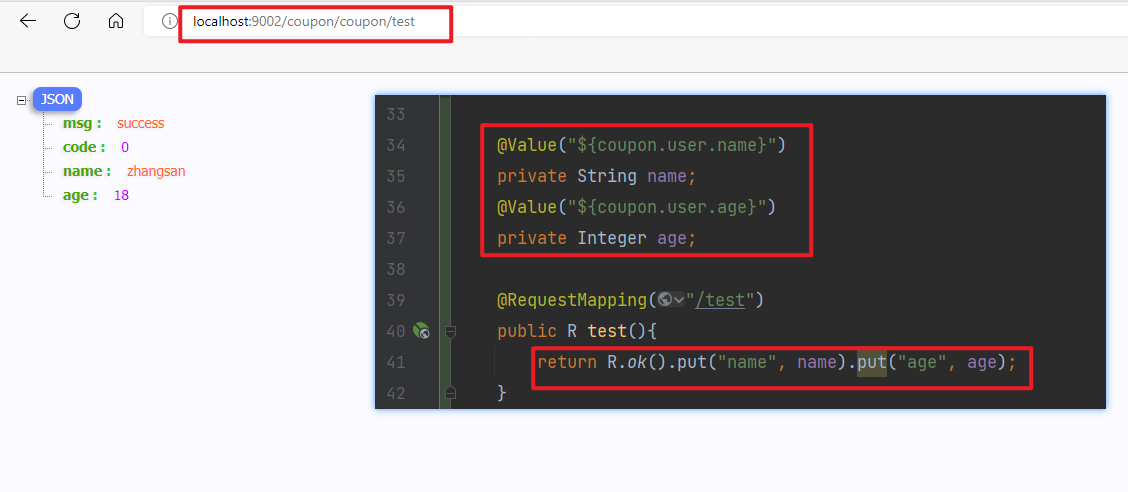
Task: Click the test() method name on line 40
Action: pos(607,331)
